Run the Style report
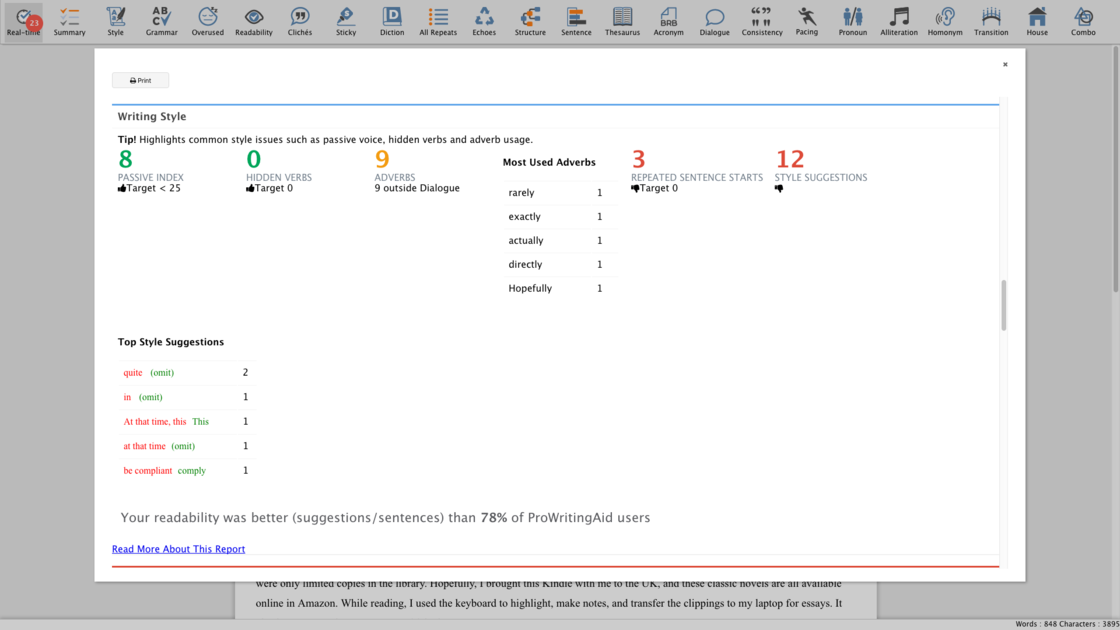This screenshot has width=1120, height=630. (116, 21)
